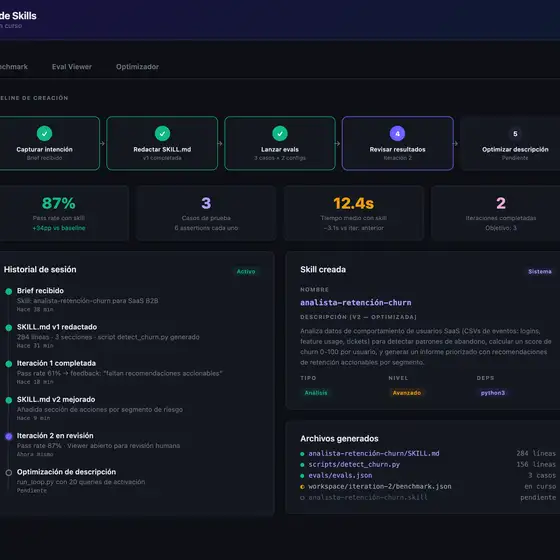The height and width of the screenshot is (560, 560).
Task: Click the +34pp vs baseline text
Action: [x=59, y=228]
